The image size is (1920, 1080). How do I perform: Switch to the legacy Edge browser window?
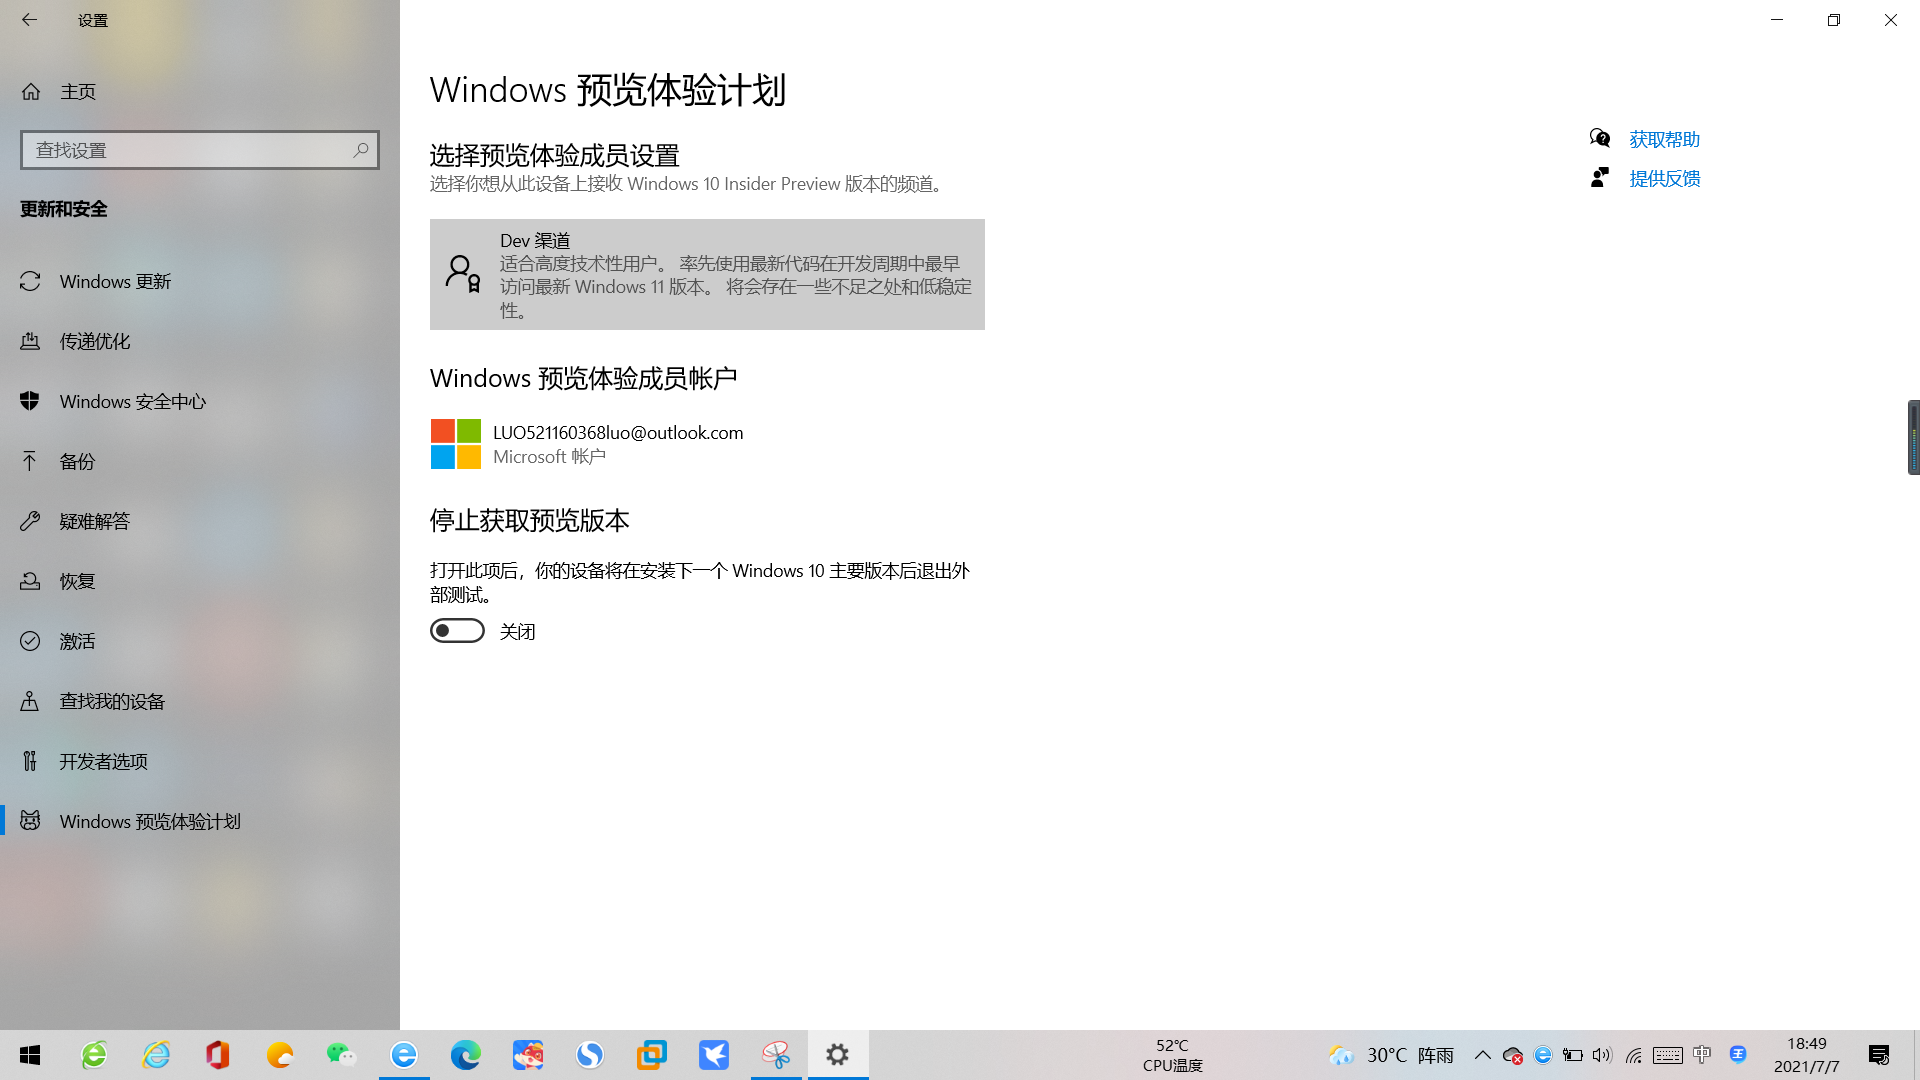404,1055
